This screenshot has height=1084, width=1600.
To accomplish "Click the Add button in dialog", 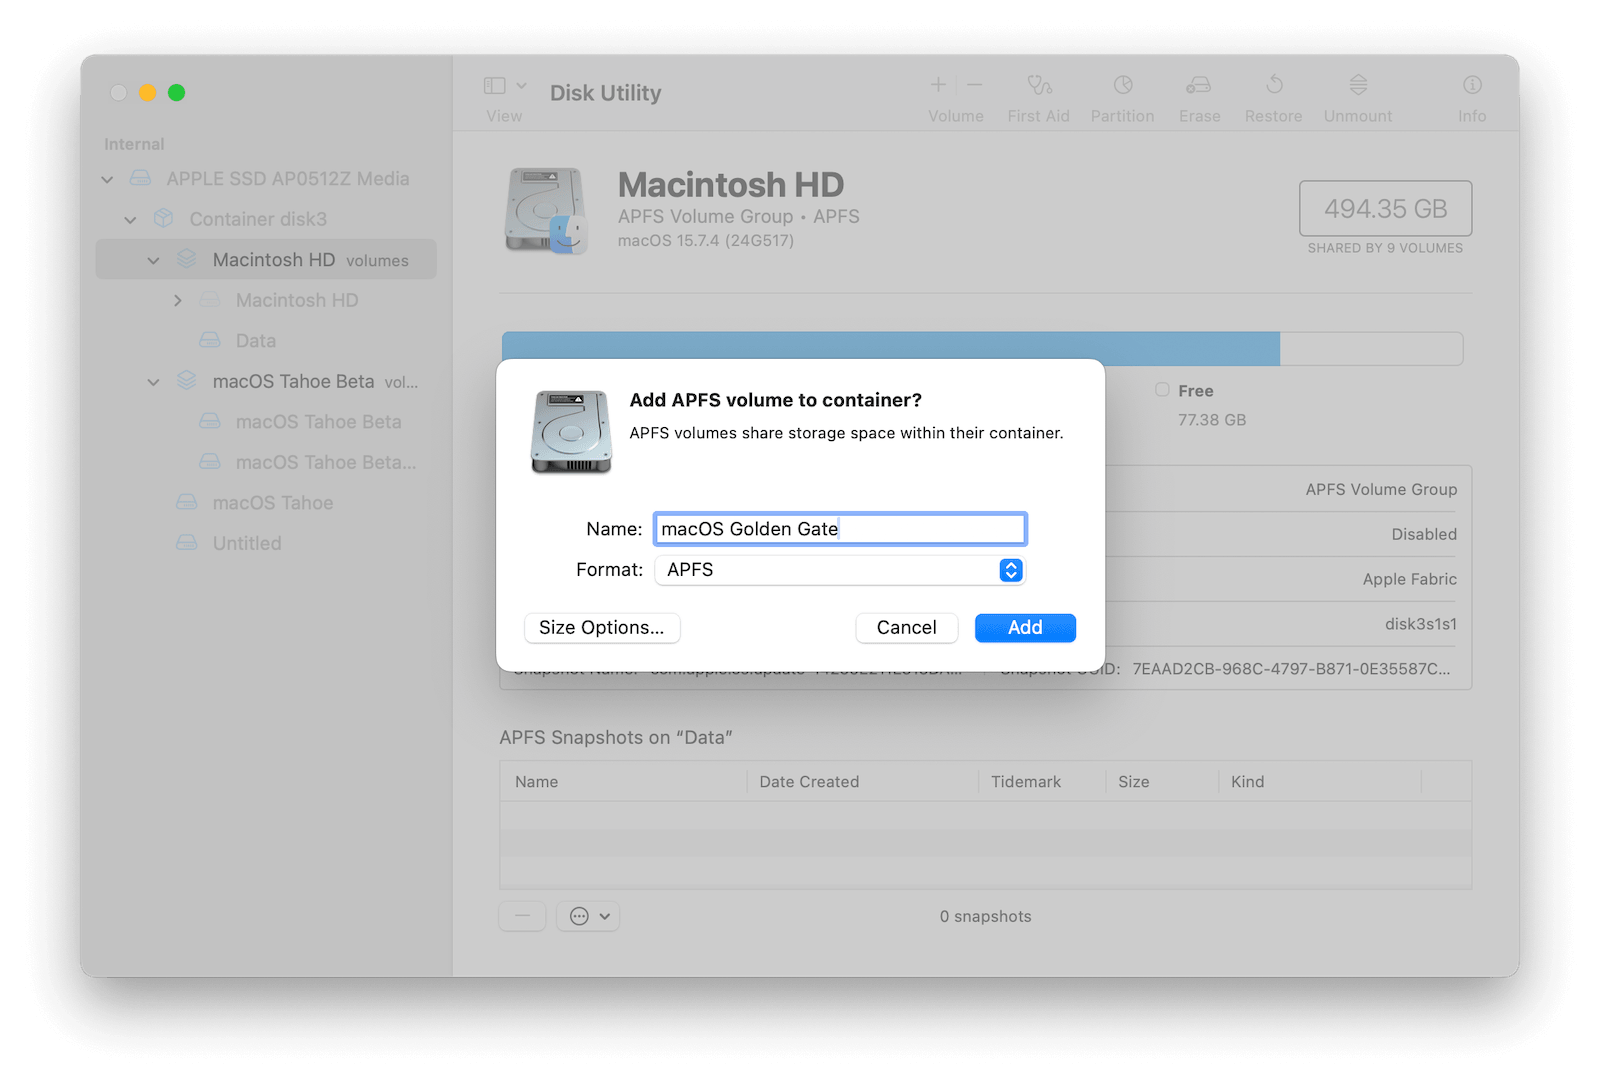I will click(1025, 628).
